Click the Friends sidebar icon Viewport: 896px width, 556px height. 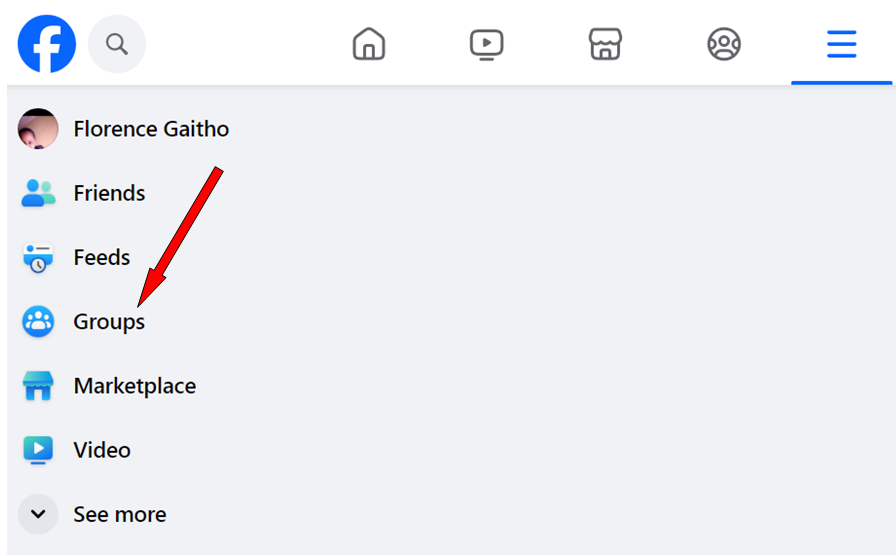pos(38,193)
